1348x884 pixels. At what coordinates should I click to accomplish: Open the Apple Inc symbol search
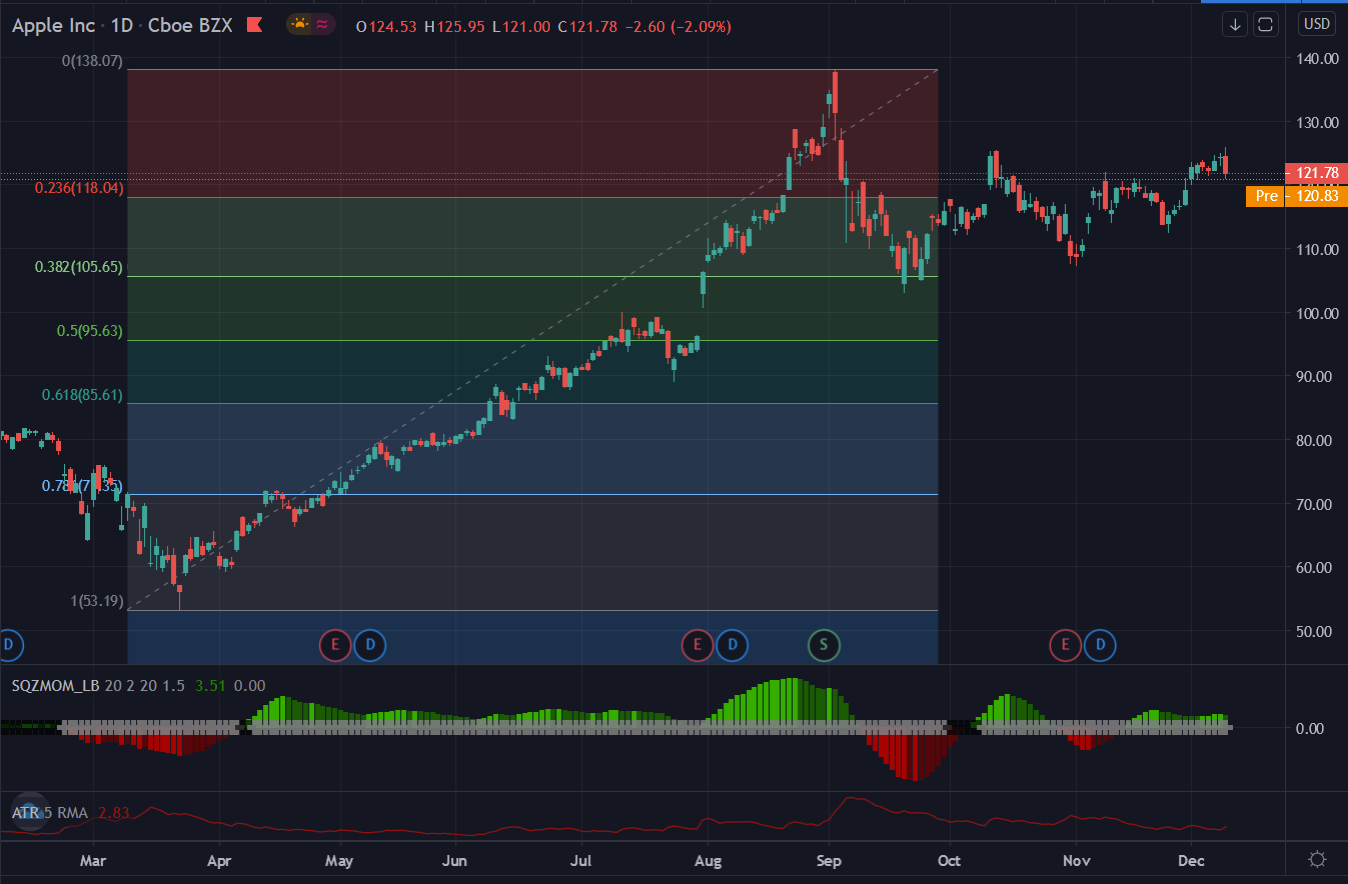point(53,25)
